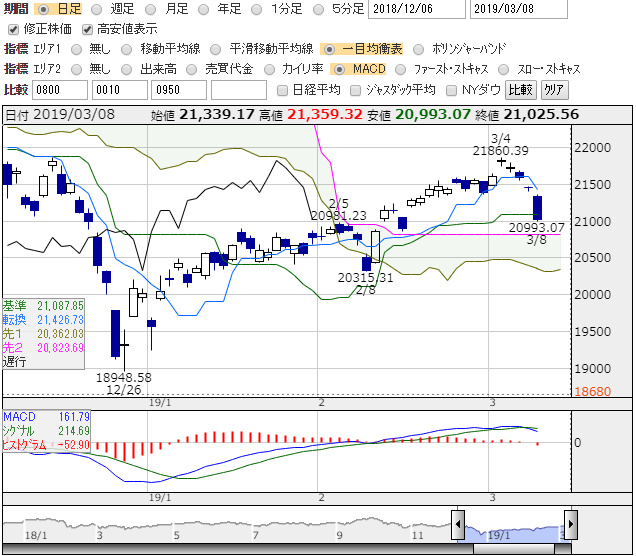Click the bottom horizontal scrollbar thumb

[514, 549]
